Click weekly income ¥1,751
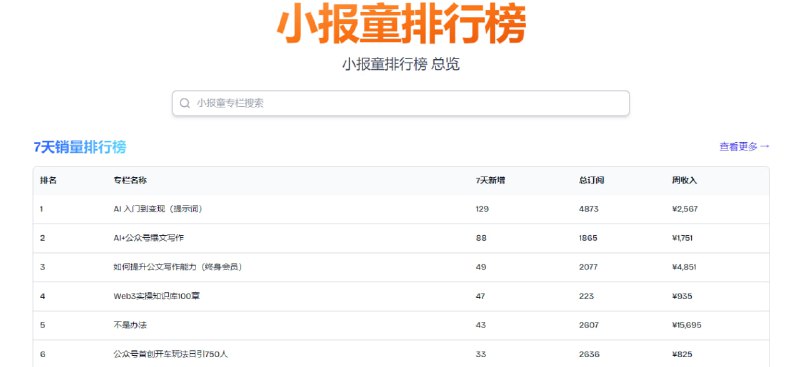The width and height of the screenshot is (800, 367). pos(682,238)
